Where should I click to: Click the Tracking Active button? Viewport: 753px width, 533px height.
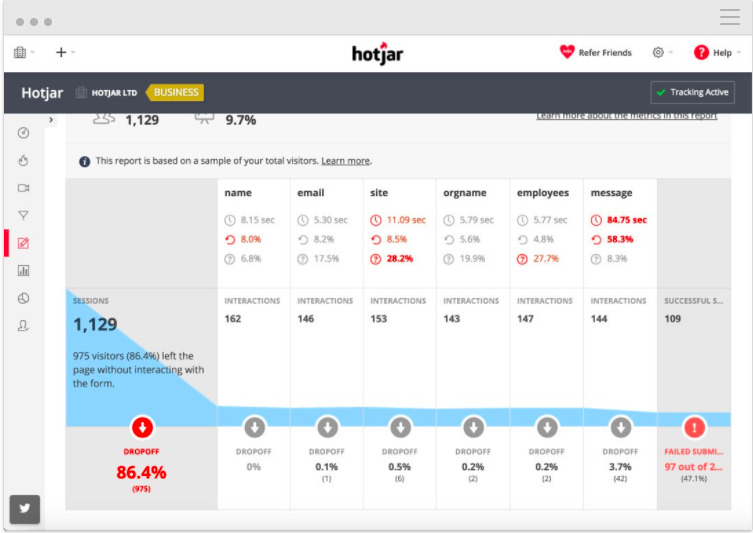tap(692, 92)
